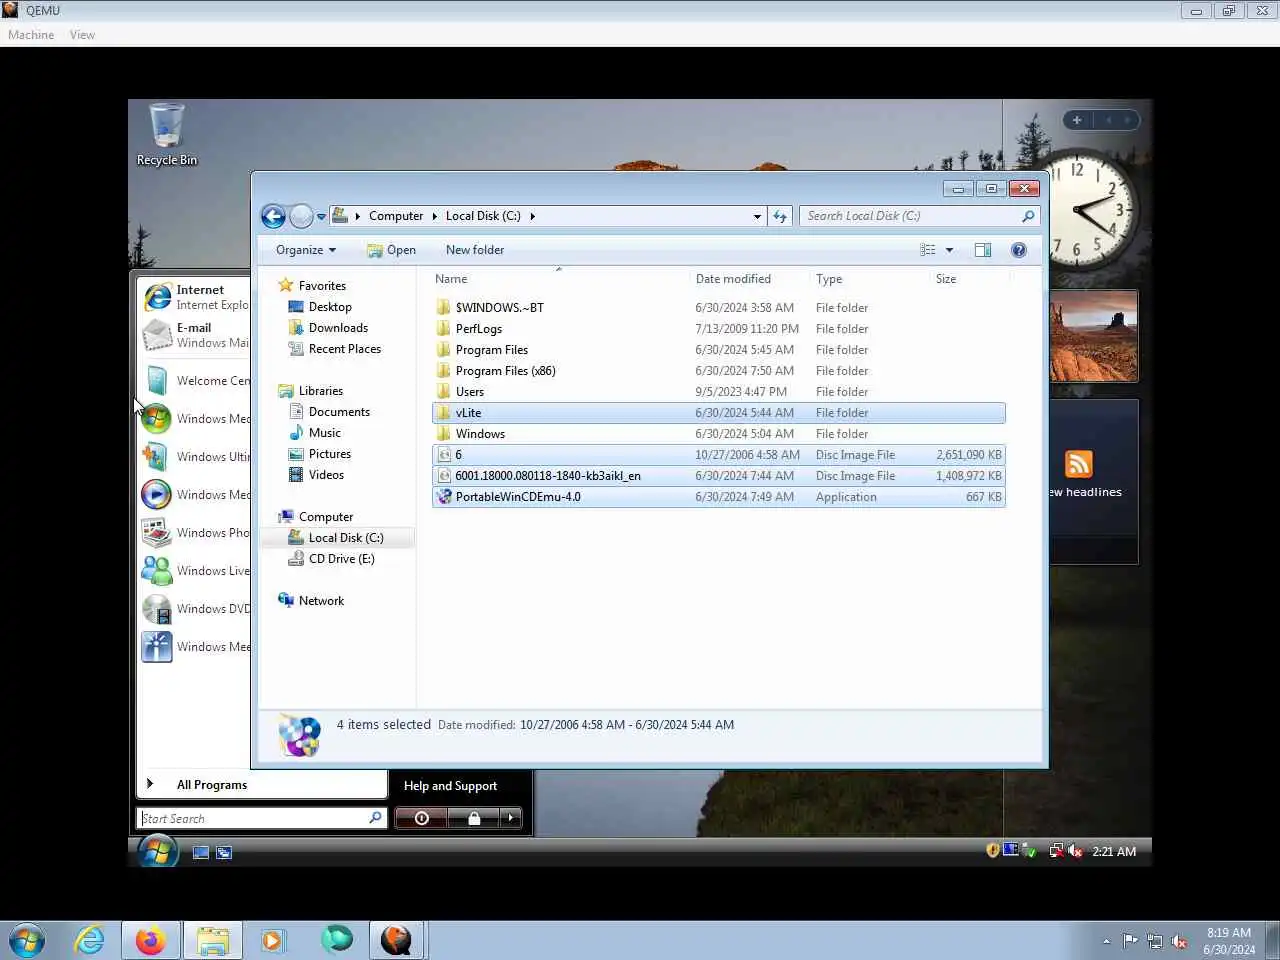Sort by Size column header

coord(946,279)
